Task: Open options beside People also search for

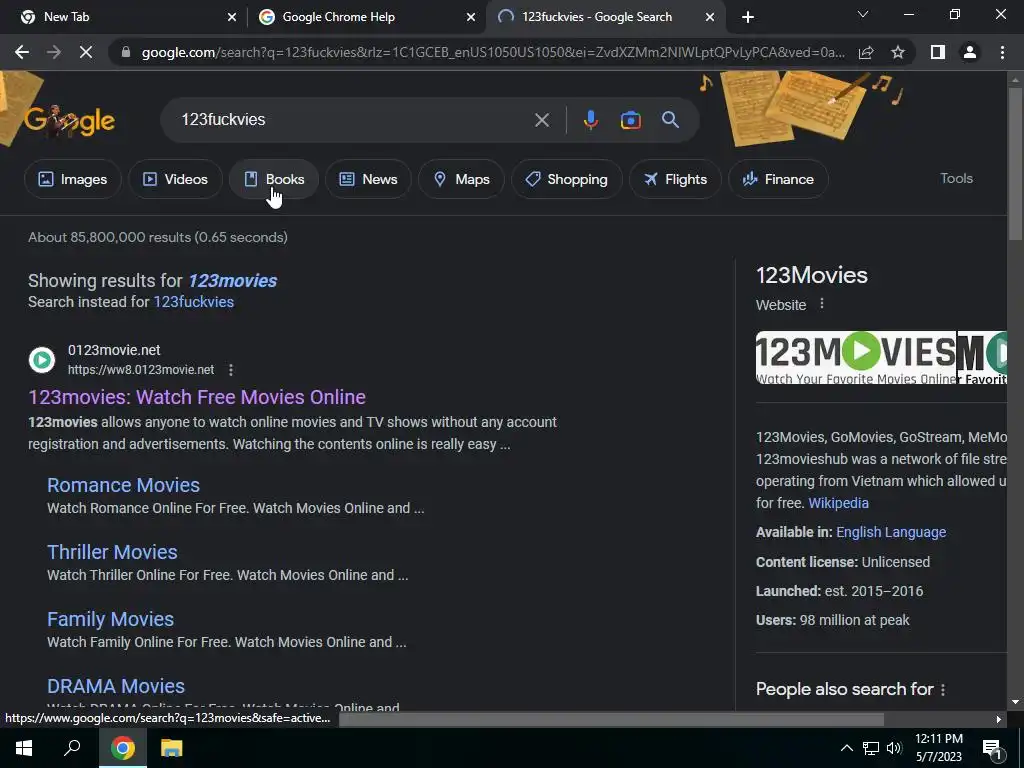Action: (x=942, y=690)
